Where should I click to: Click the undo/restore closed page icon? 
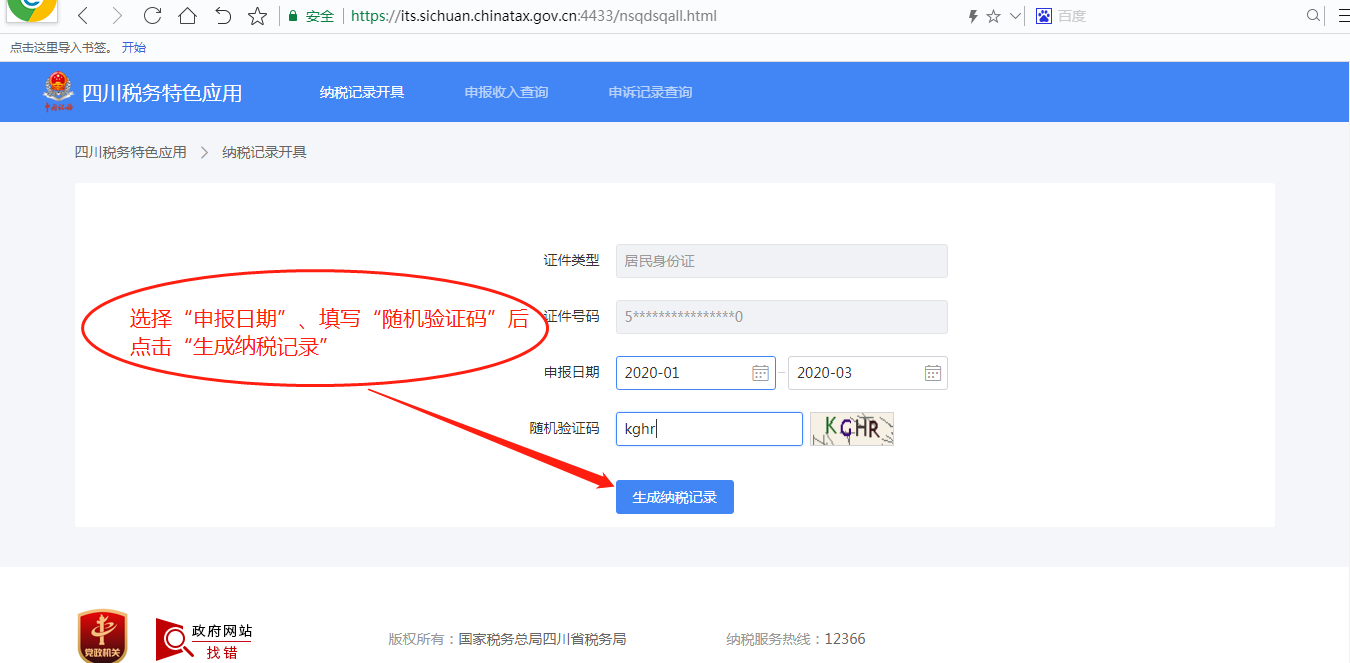[223, 16]
